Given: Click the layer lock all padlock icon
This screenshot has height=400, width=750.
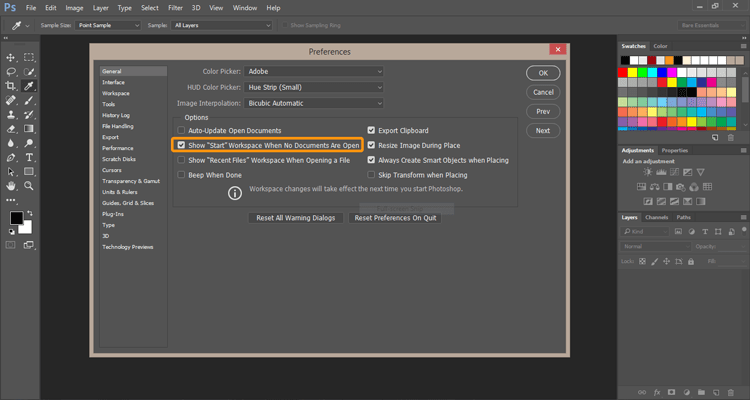Looking at the screenshot, I should tap(691, 262).
